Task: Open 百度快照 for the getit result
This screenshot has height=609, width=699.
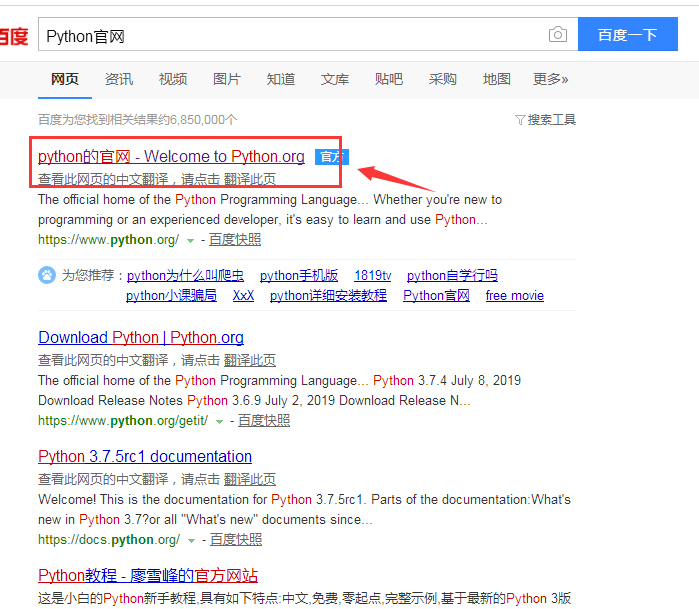Action: tap(264, 421)
